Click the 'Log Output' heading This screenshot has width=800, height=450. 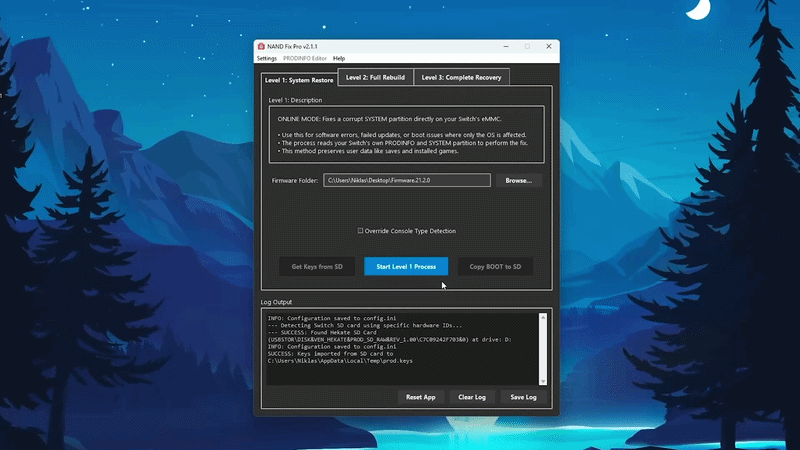276,302
